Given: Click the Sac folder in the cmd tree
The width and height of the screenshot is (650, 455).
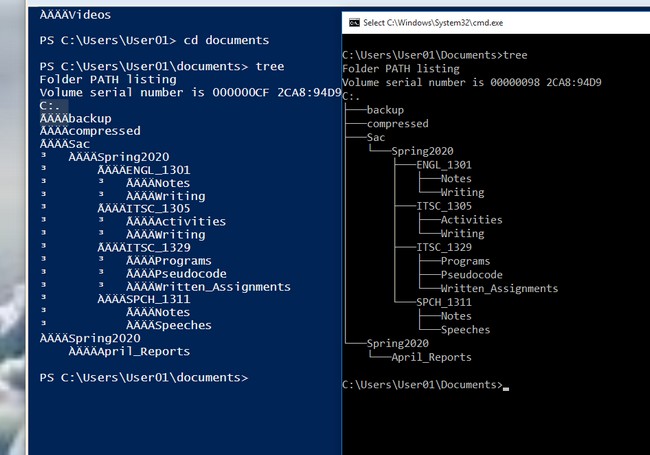Looking at the screenshot, I should [376, 137].
